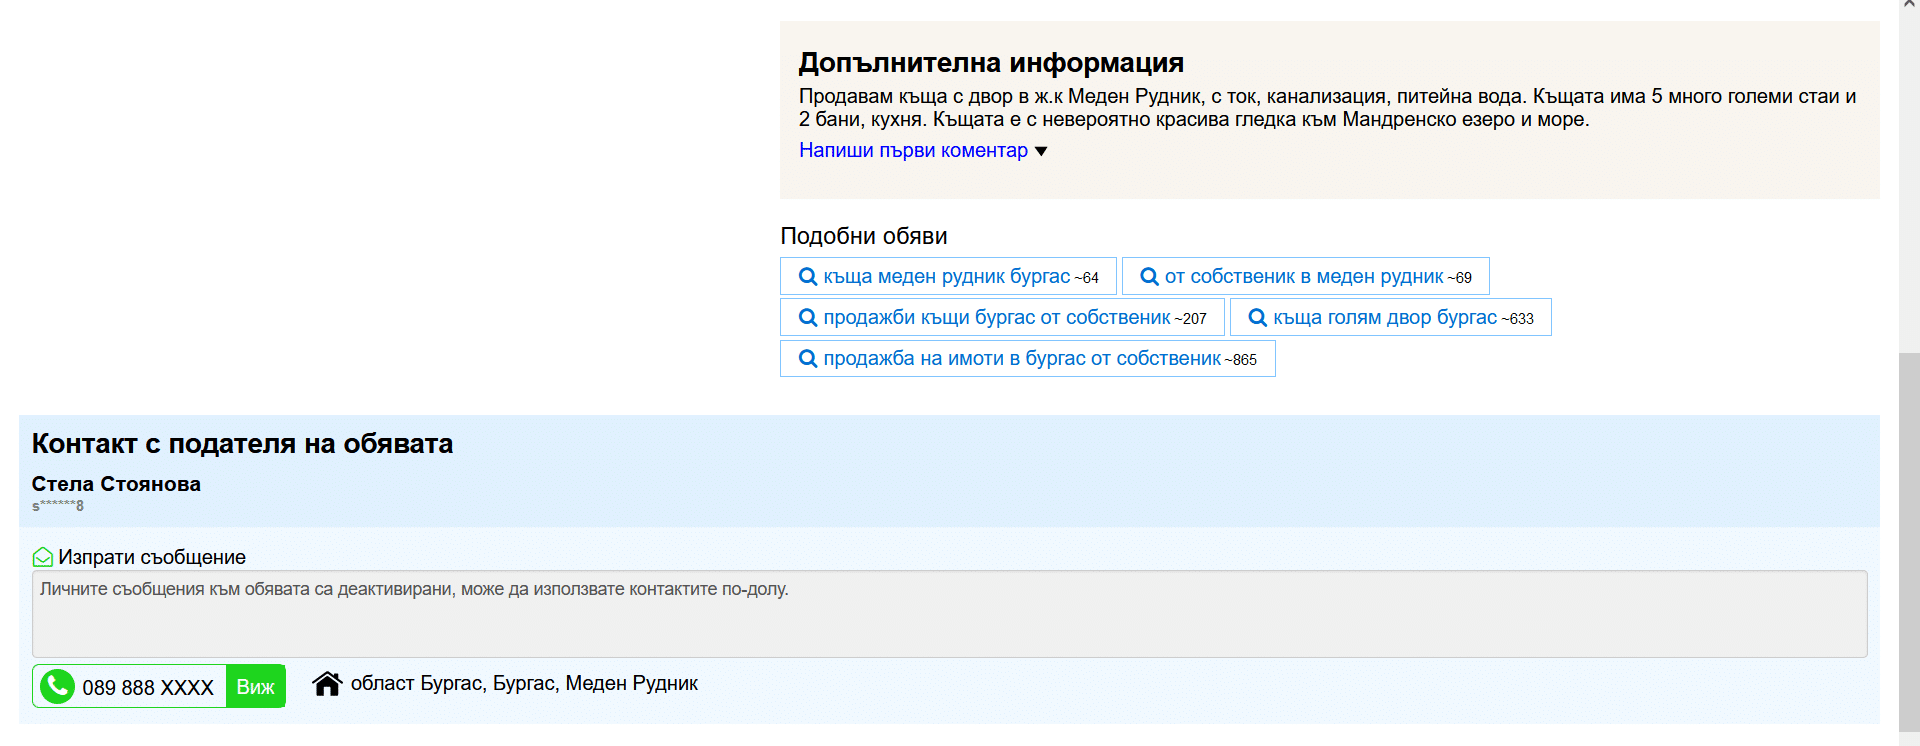Click magnifier icon beside 'къща голям двор бургас'
The height and width of the screenshot is (746, 1920).
click(1257, 318)
